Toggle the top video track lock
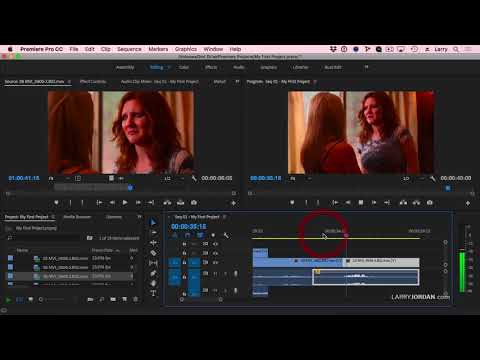 click(184, 244)
